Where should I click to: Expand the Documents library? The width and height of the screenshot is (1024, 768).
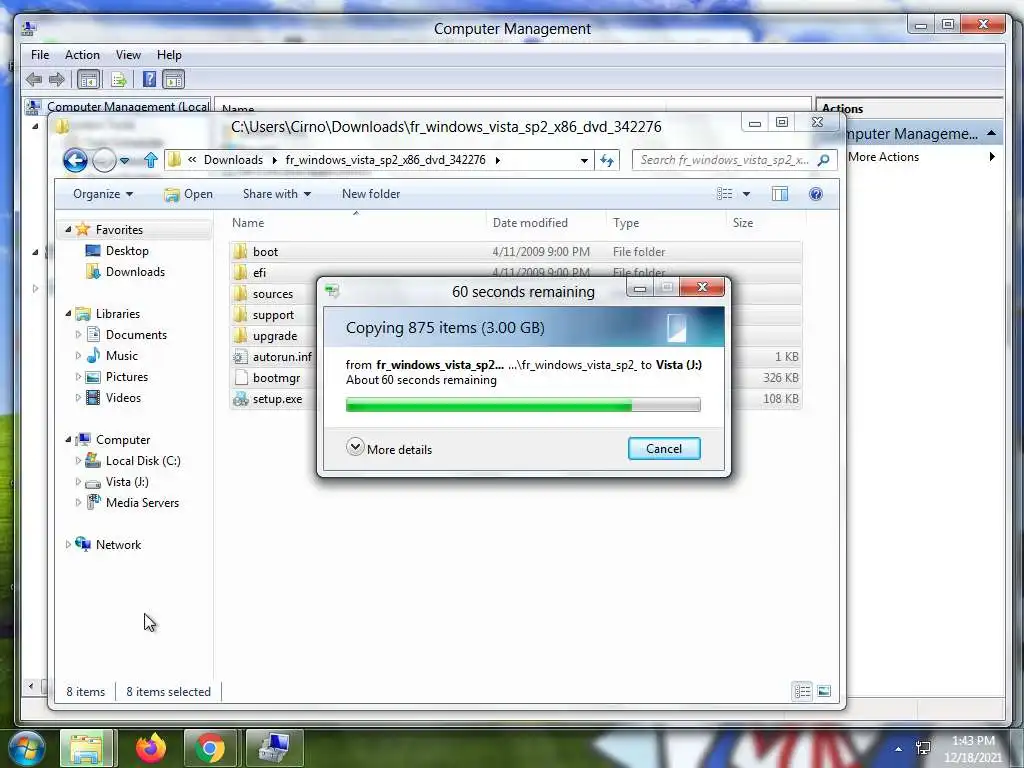[78, 334]
